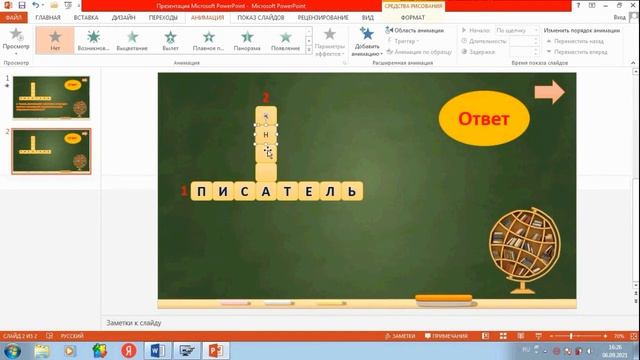The width and height of the screenshot is (640, 360).
Task: Click the zoom slider handle
Action: [571, 336]
